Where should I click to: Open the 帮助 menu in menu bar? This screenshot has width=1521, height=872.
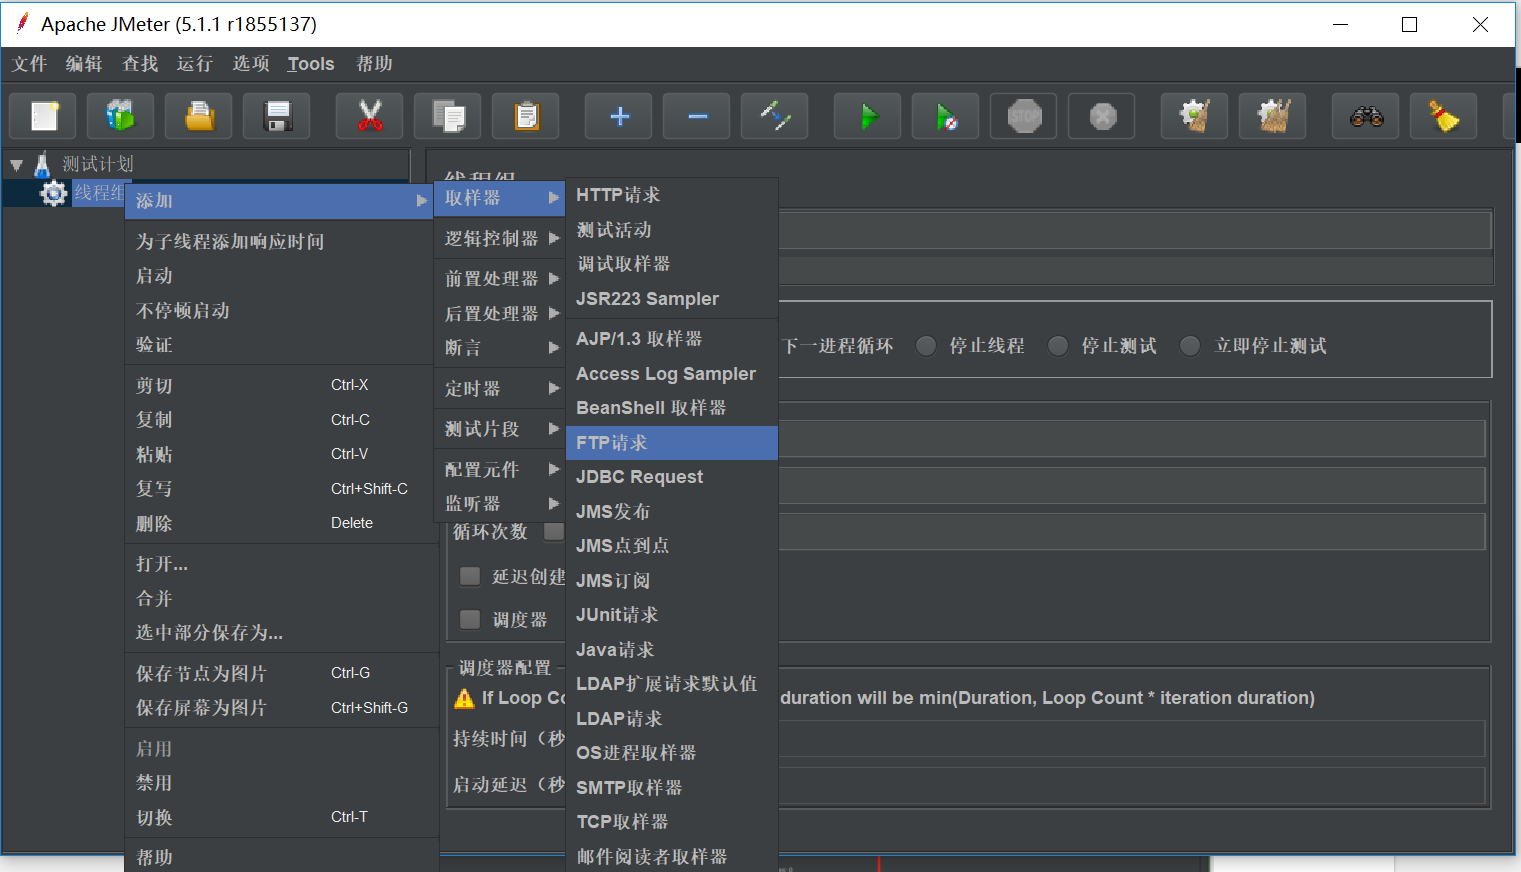click(374, 64)
